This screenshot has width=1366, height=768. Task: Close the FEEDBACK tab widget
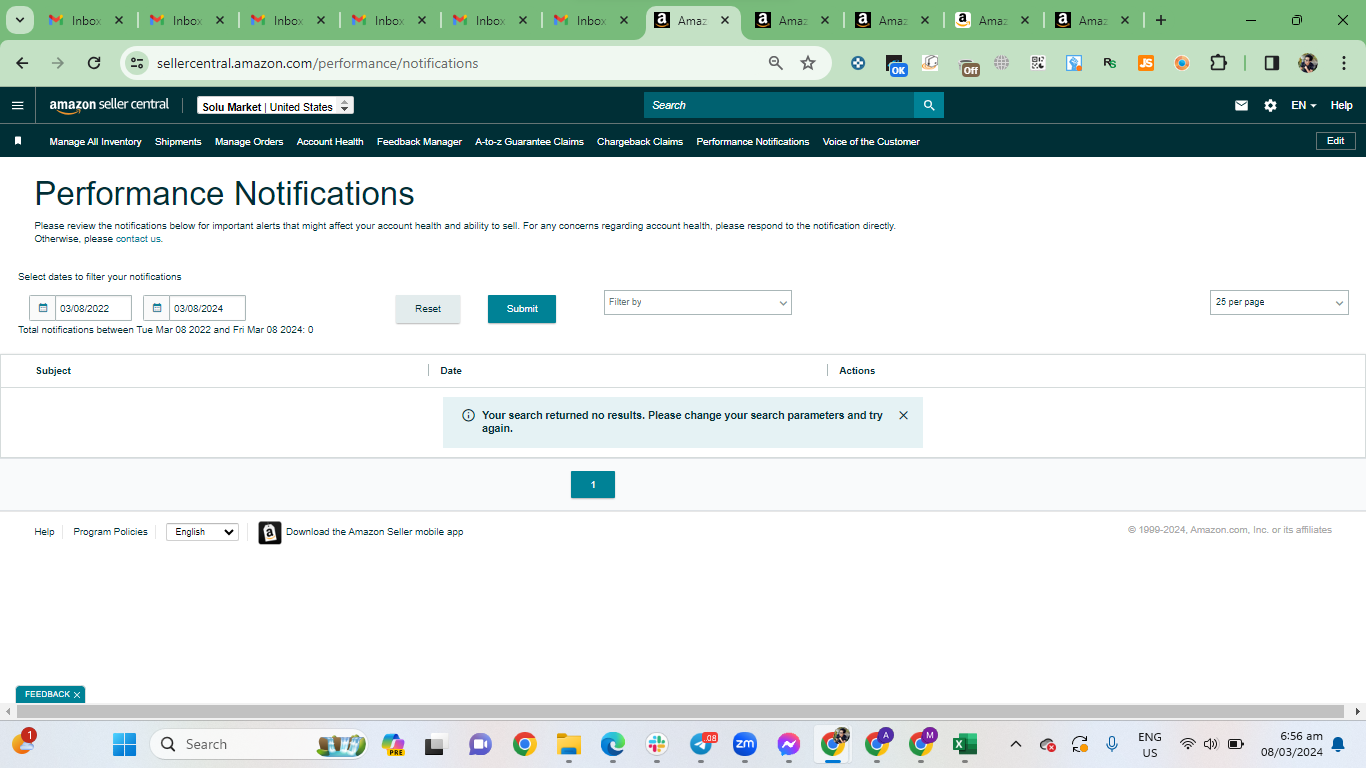coord(77,694)
